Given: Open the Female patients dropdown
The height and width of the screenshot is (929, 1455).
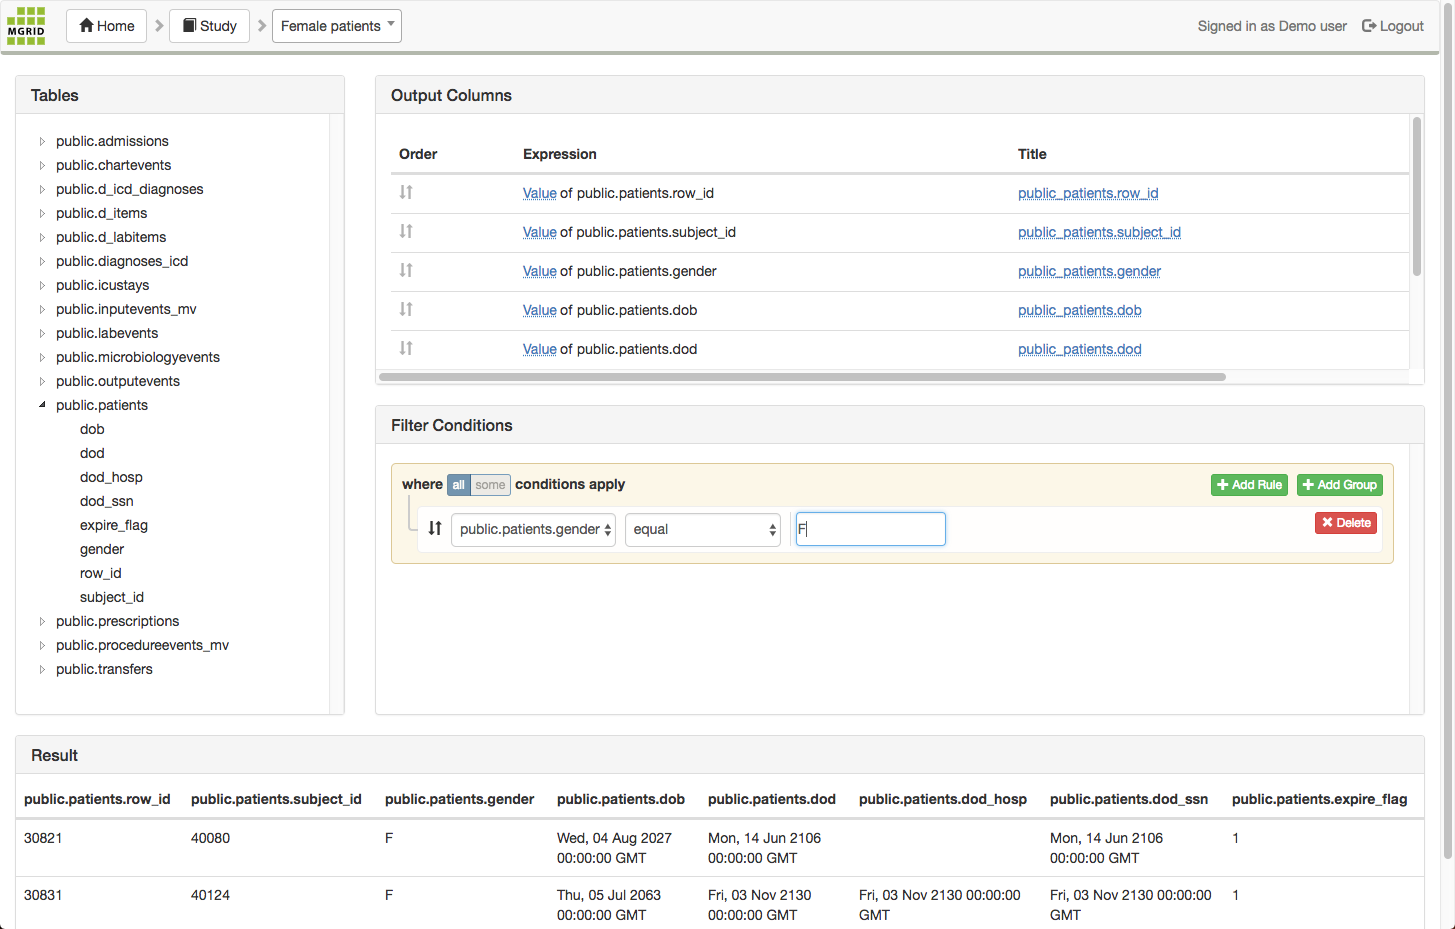Looking at the screenshot, I should point(337,26).
